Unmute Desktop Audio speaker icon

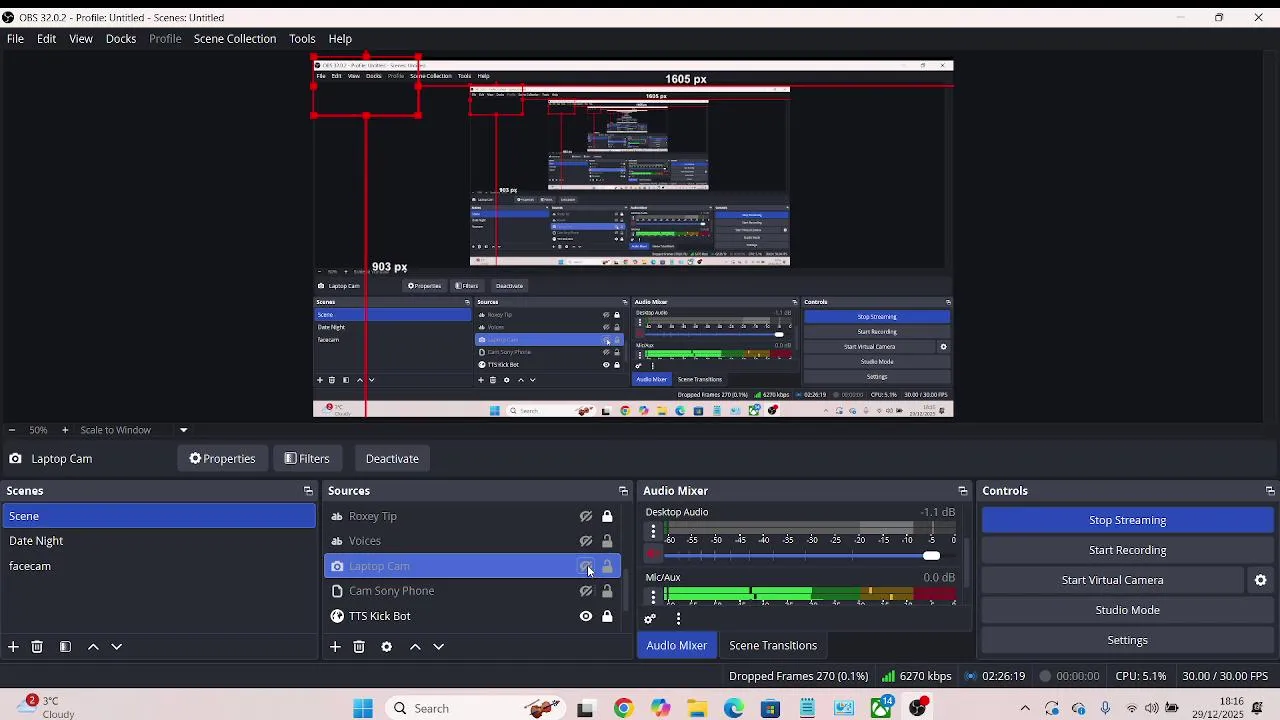[x=654, y=555]
